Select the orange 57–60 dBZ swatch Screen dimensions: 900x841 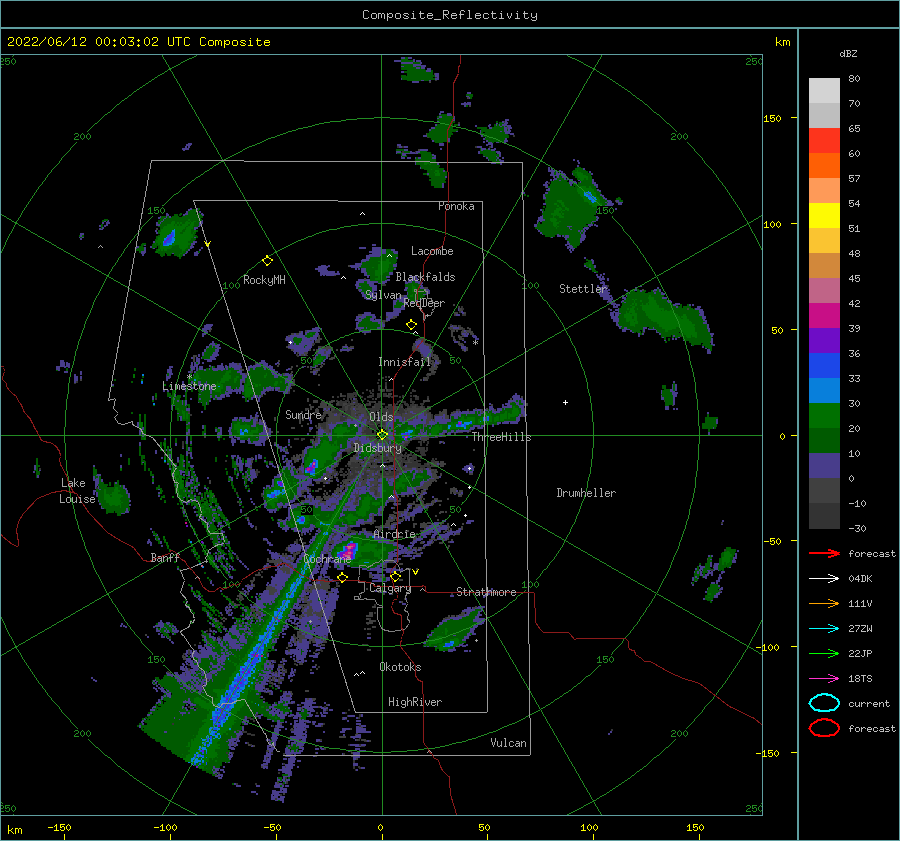(x=824, y=165)
